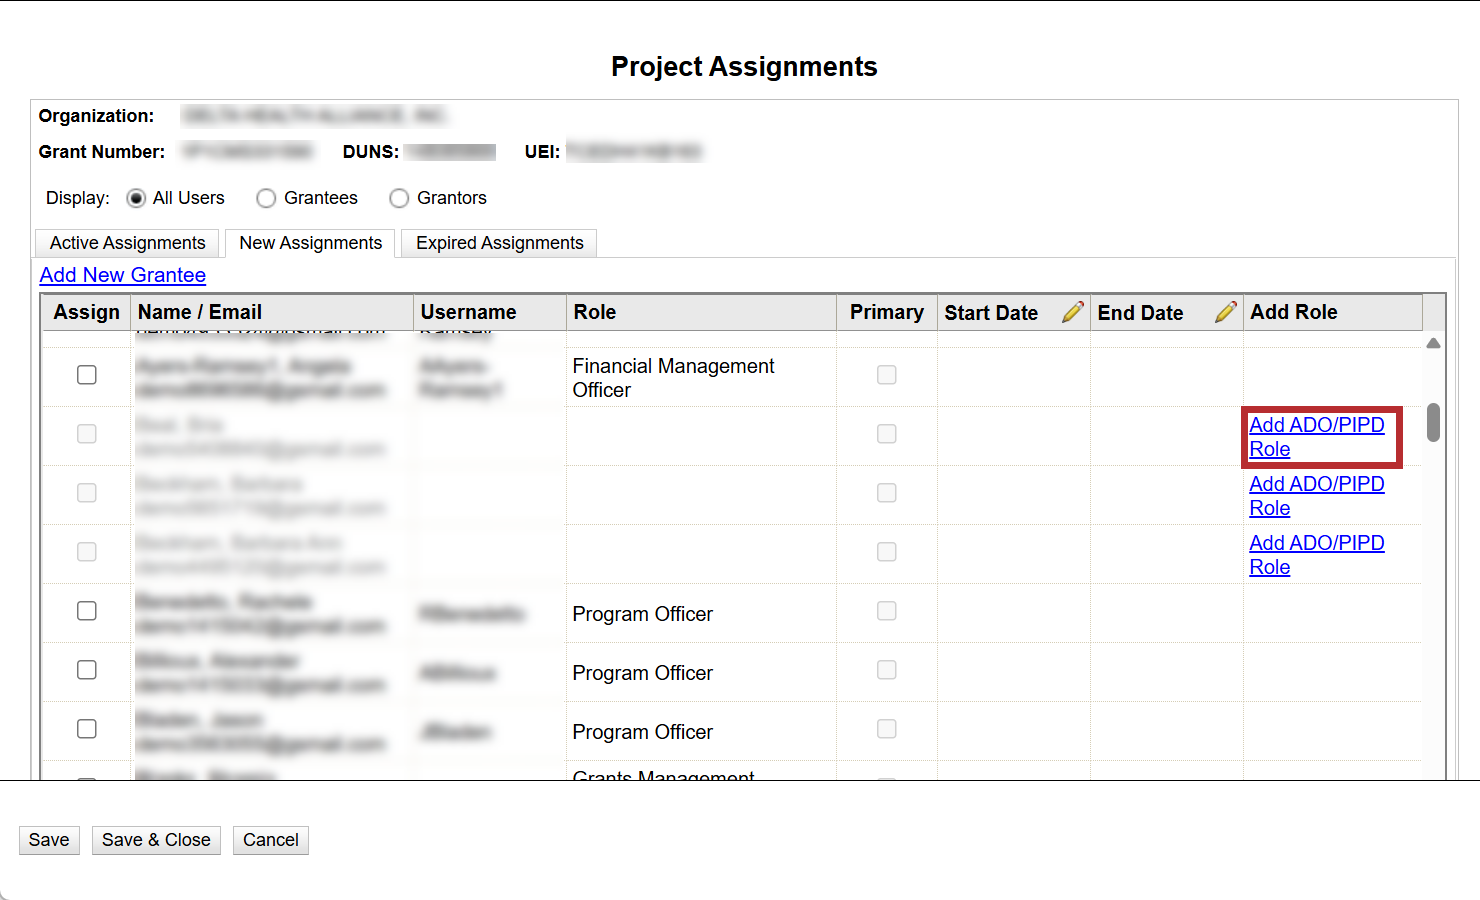Click the pencil icon beside Start Date
This screenshot has width=1480, height=900.
[1072, 312]
